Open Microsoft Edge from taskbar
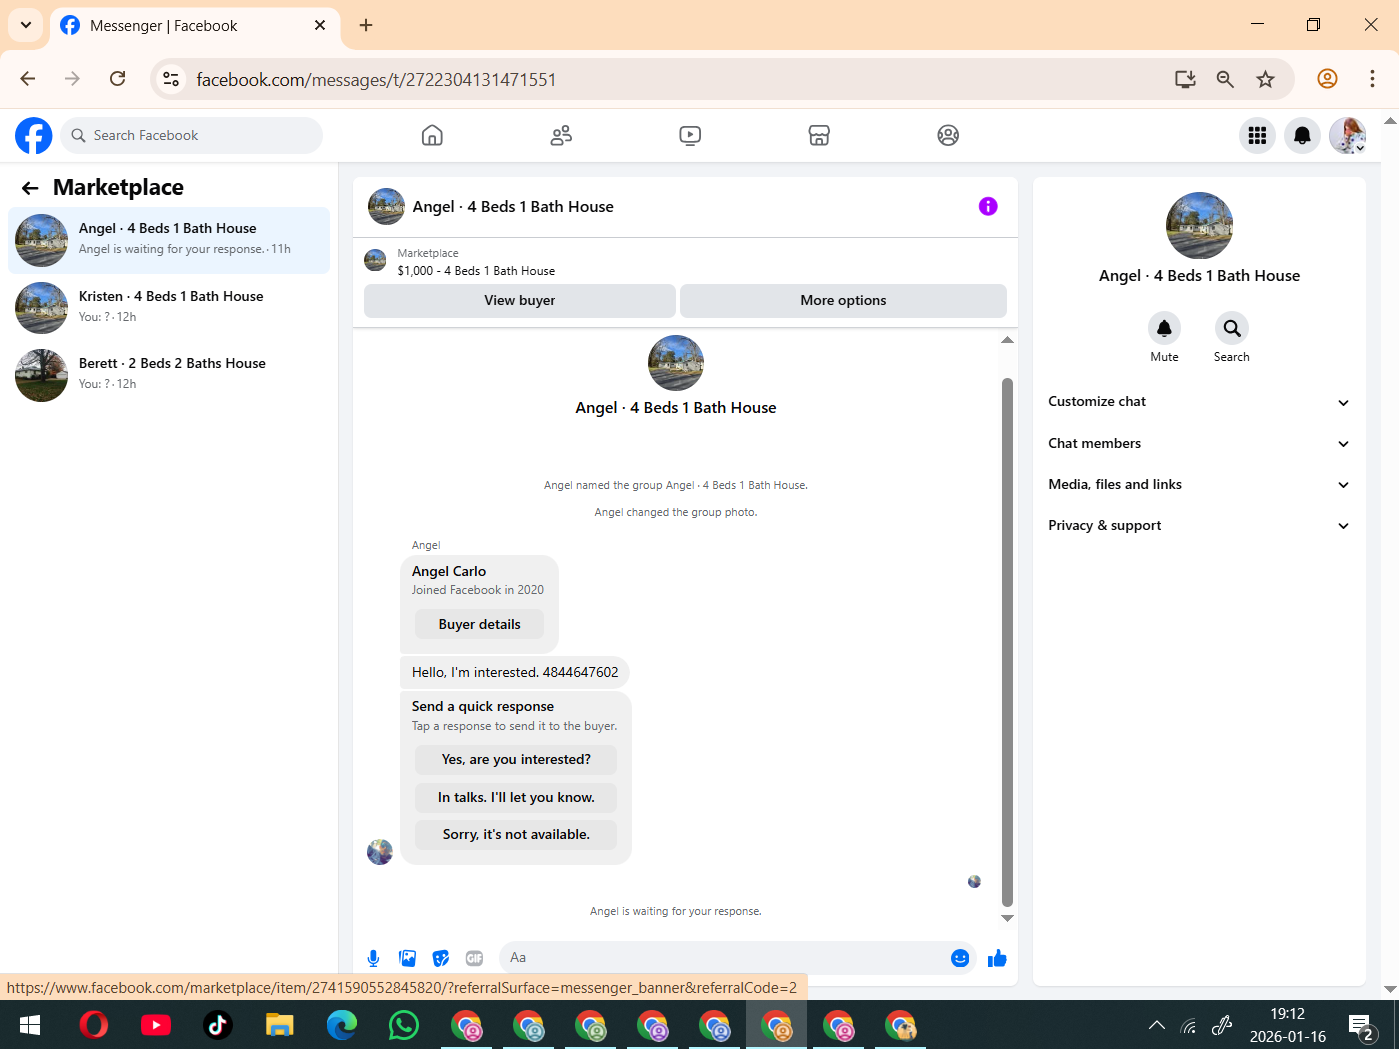Screen dimensions: 1399x1049 [x=342, y=1025]
